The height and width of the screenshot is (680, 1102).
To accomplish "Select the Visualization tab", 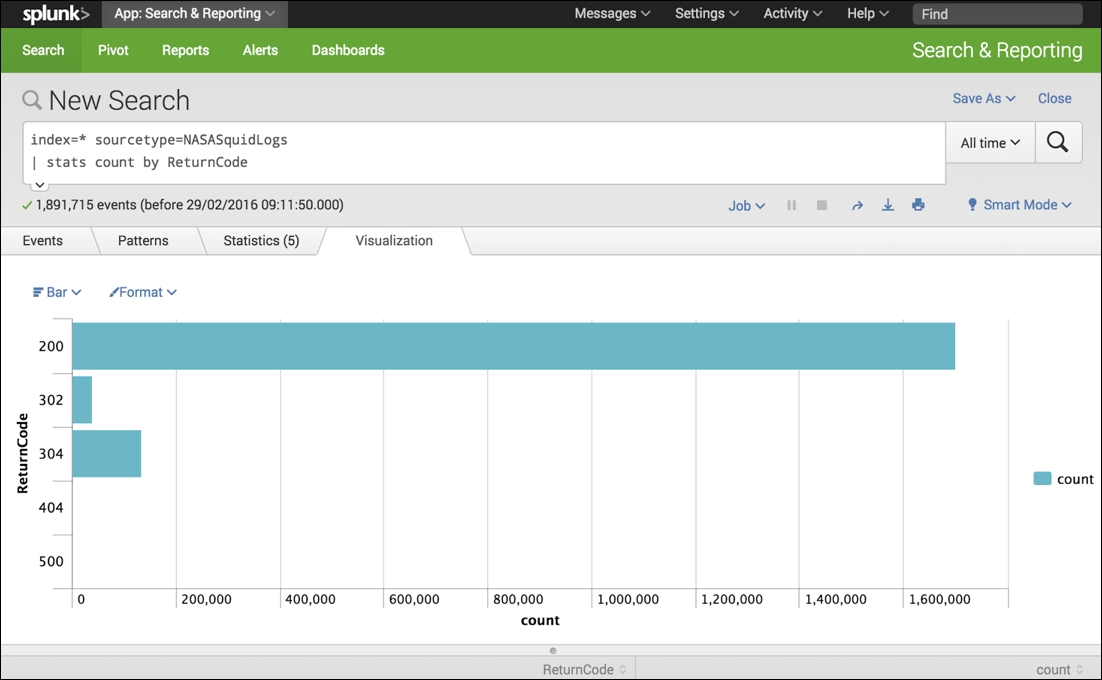I will [394, 240].
